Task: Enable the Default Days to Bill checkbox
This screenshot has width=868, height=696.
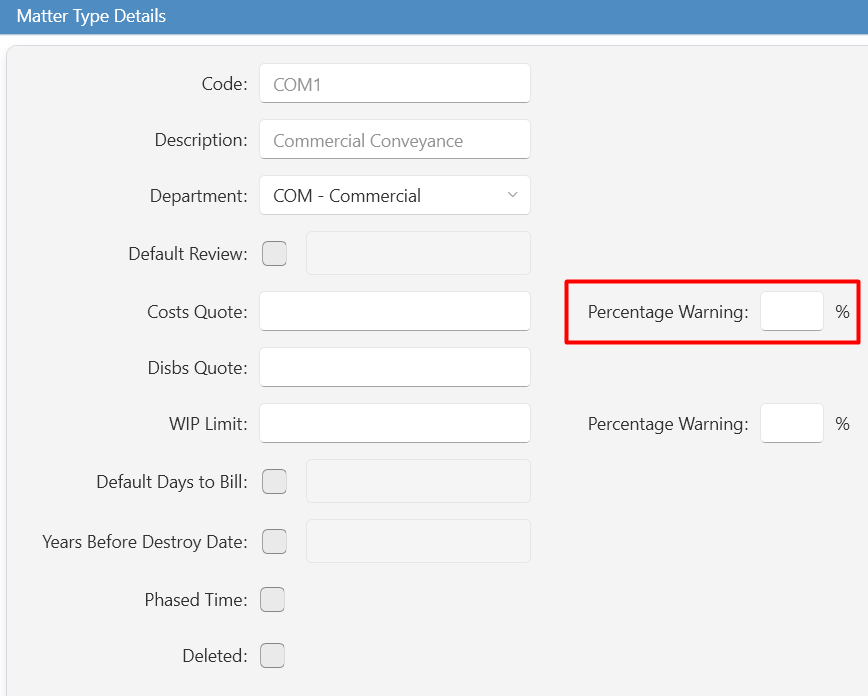Action: pos(275,482)
